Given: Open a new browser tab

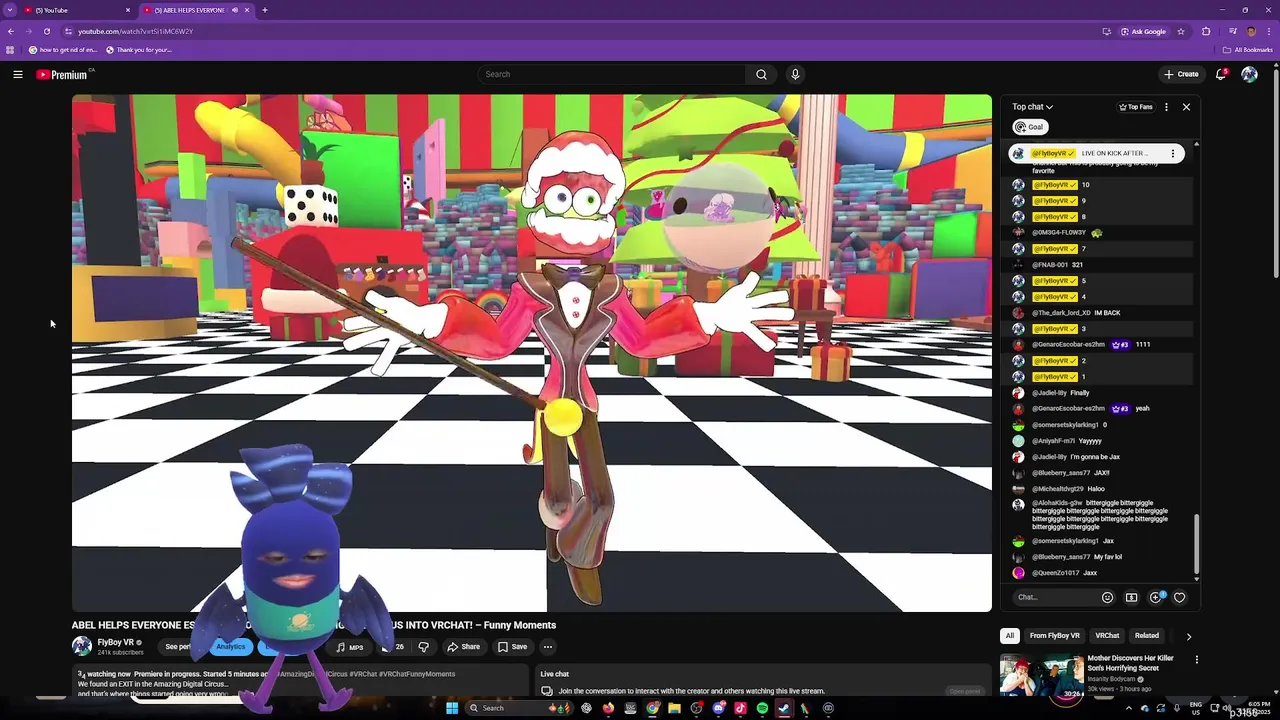Looking at the screenshot, I should [265, 10].
